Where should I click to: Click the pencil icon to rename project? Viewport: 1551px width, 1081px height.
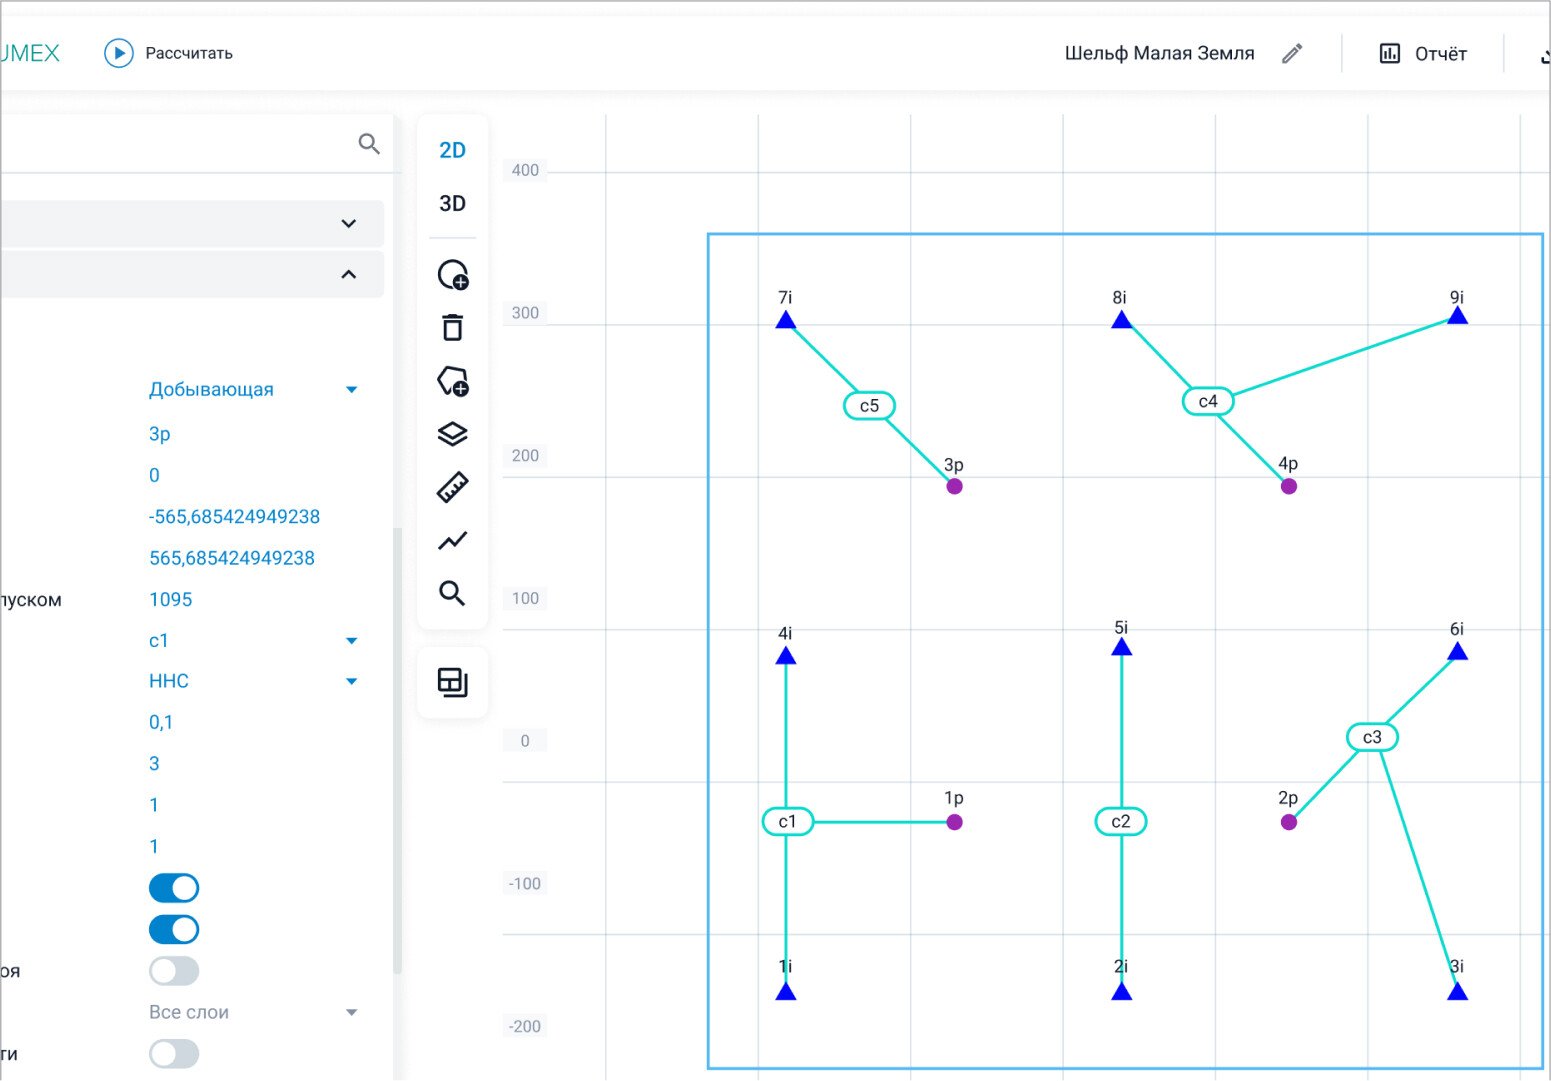click(1292, 54)
